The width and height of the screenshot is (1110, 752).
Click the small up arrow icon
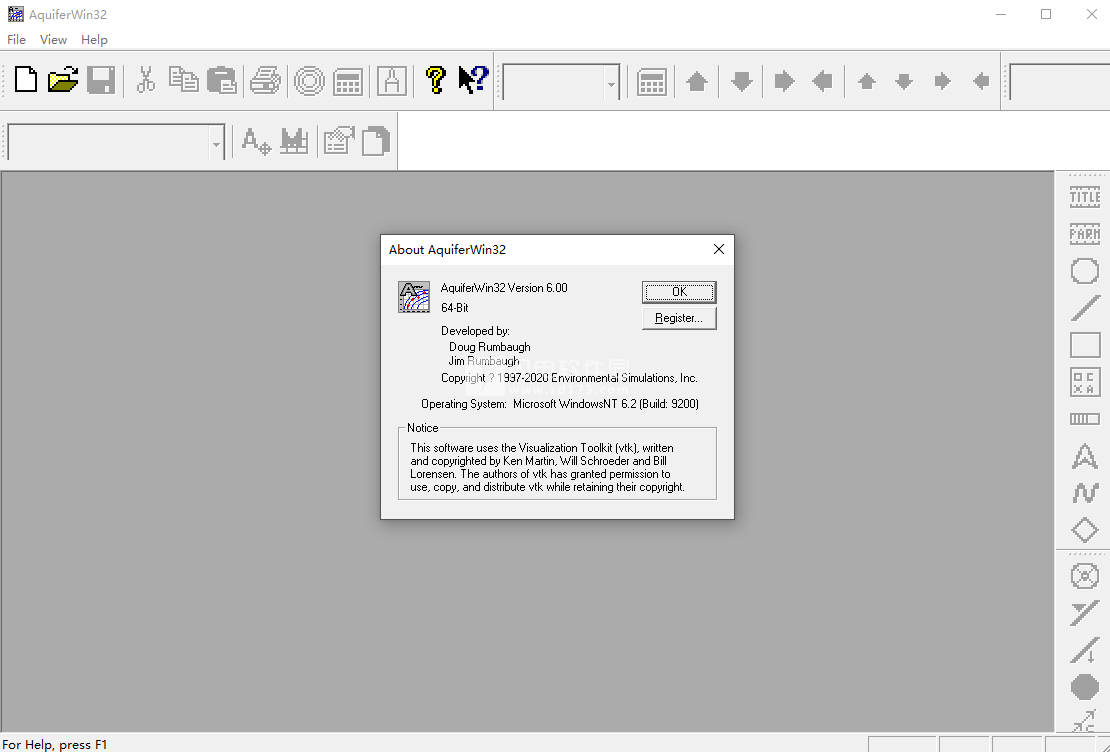[x=866, y=81]
